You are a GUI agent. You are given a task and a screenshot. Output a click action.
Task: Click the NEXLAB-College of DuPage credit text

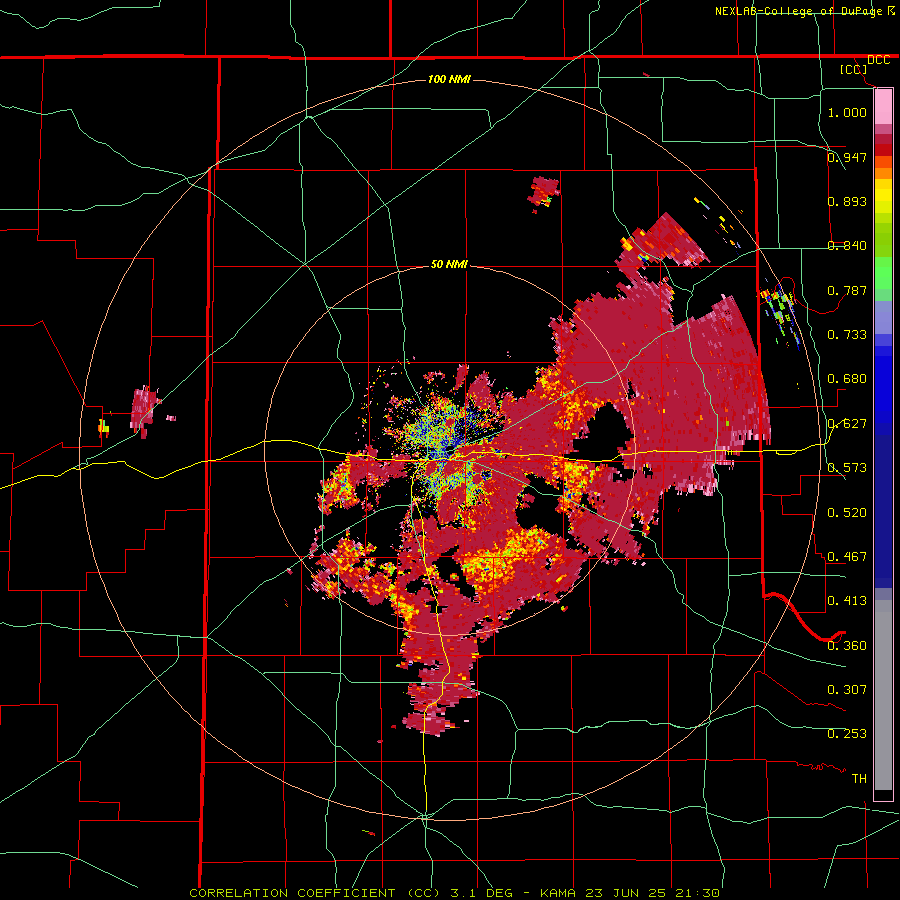point(798,11)
